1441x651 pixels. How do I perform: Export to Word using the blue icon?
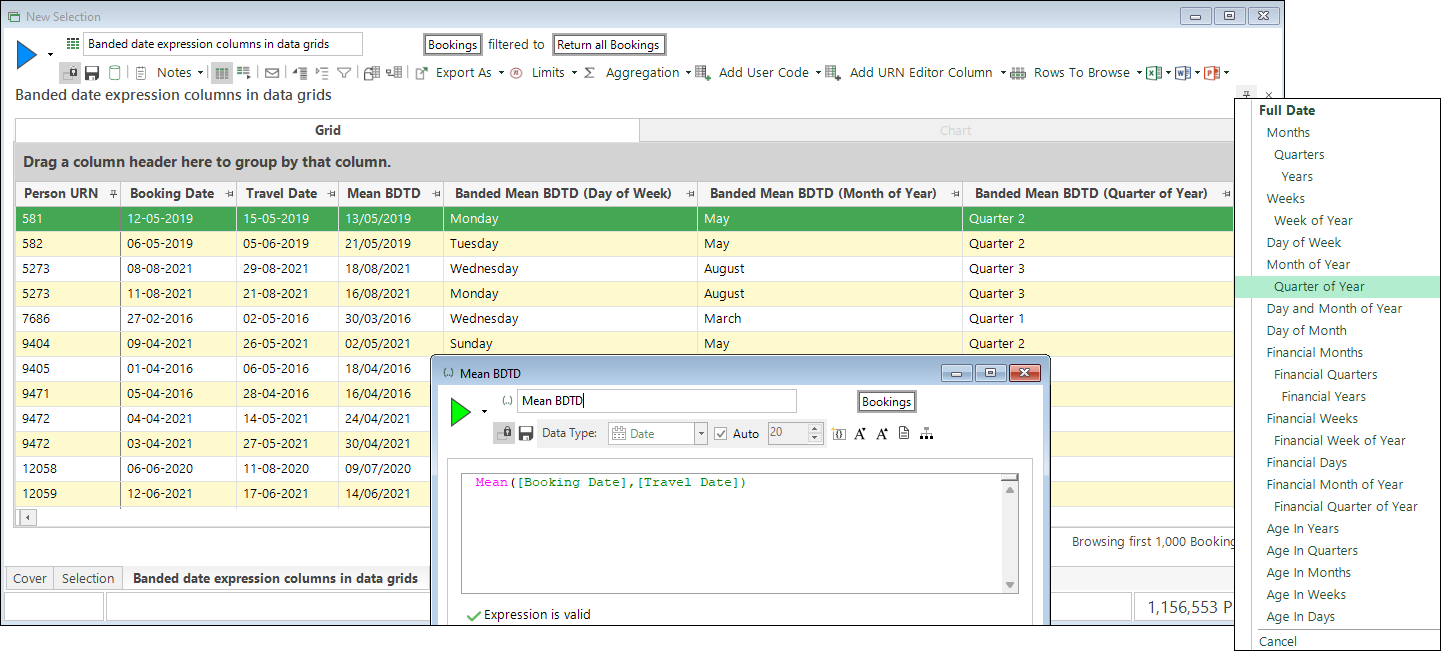[x=1182, y=73]
